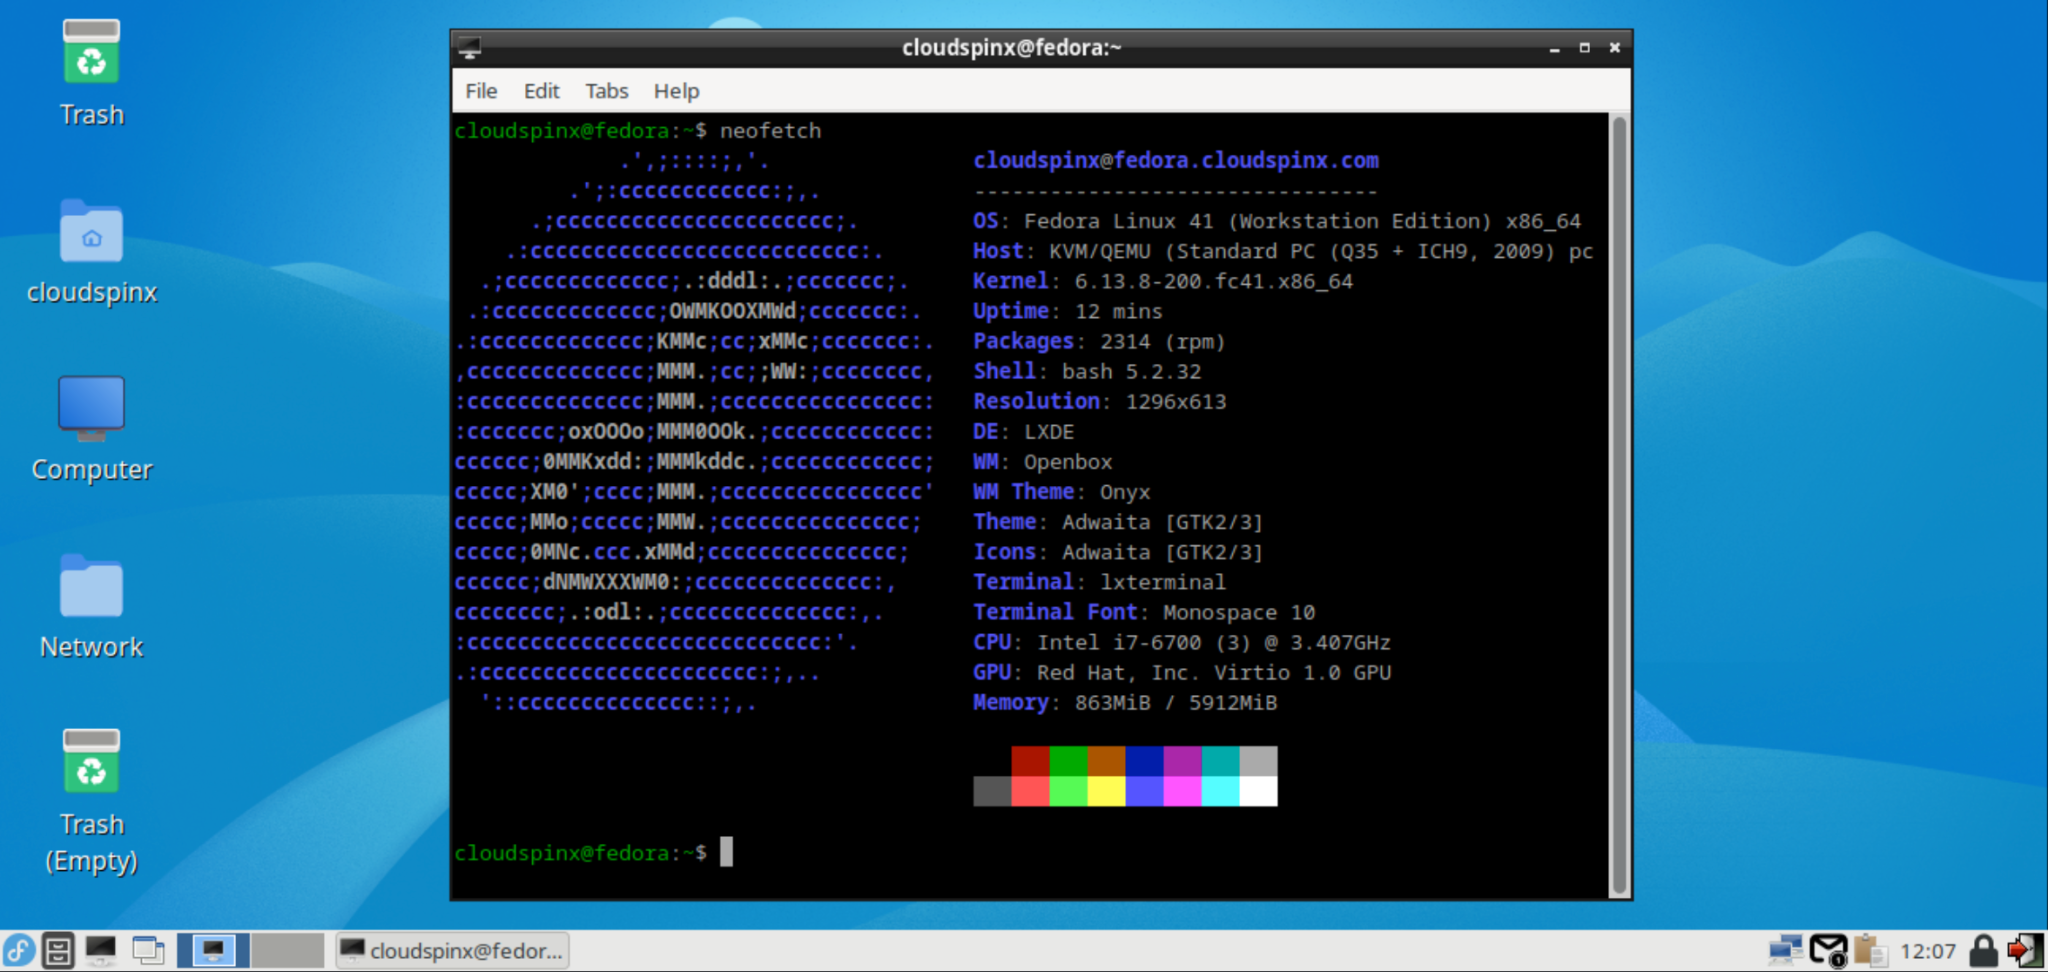2048x972 pixels.
Task: Open the network status icon in the tray
Action: coord(1788,950)
